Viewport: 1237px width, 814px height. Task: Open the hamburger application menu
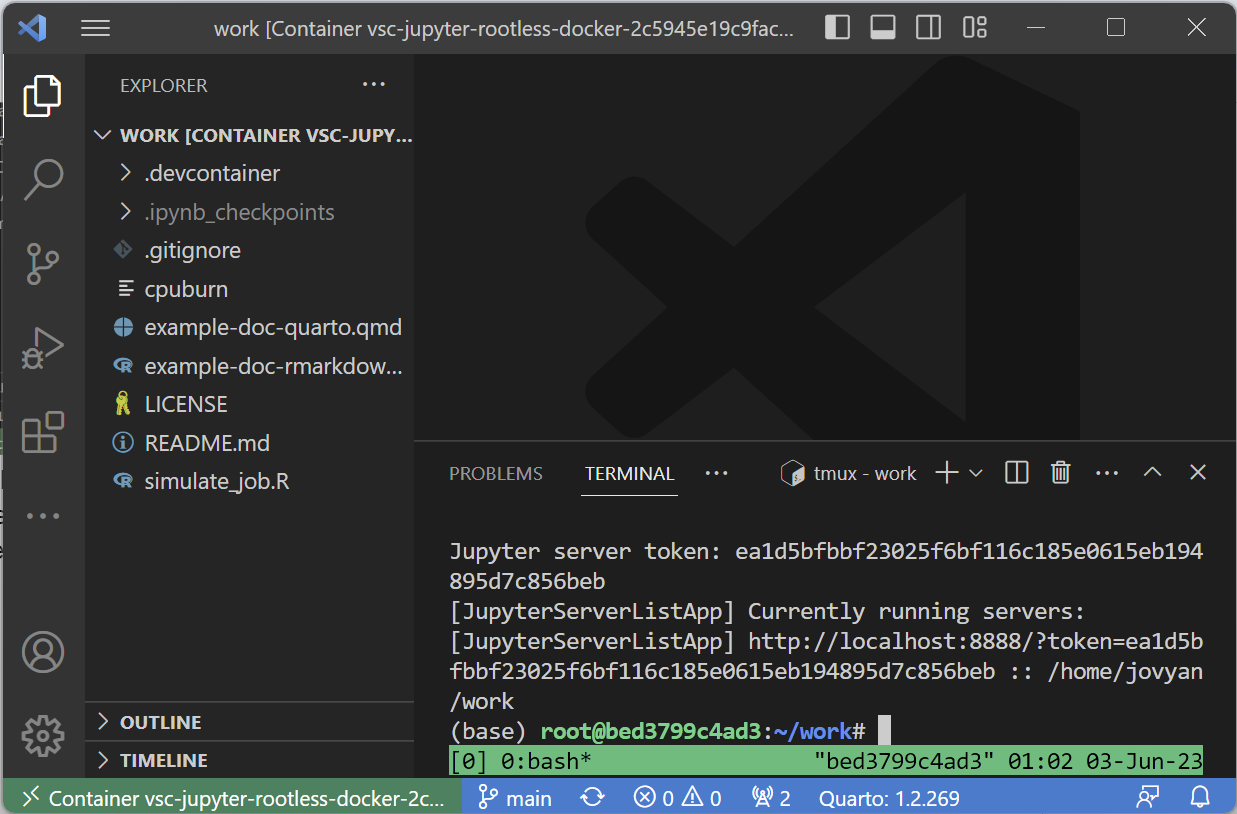pyautogui.click(x=95, y=28)
